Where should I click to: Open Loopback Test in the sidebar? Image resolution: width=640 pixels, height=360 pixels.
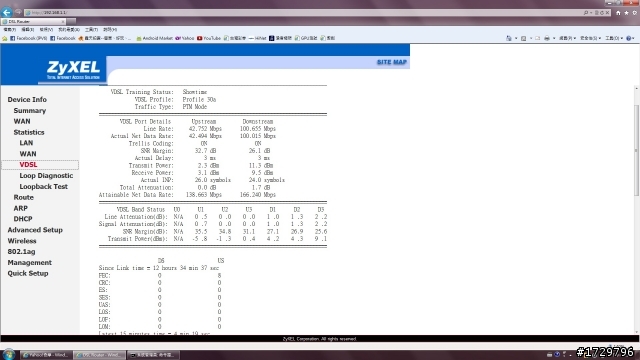pyautogui.click(x=43, y=187)
